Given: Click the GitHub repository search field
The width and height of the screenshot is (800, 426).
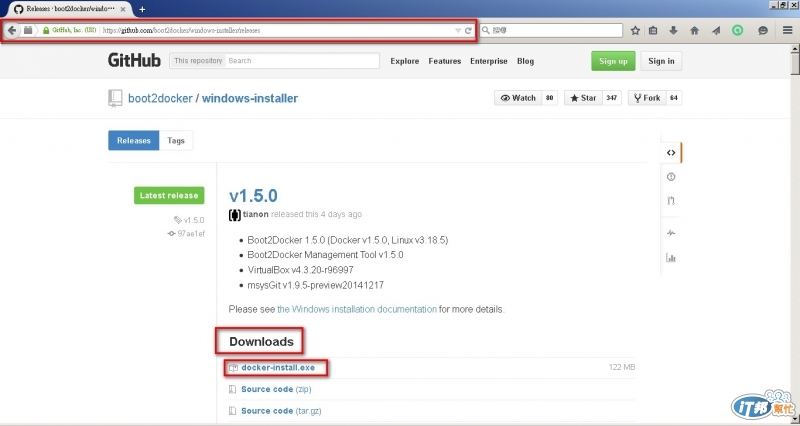Looking at the screenshot, I should [x=303, y=61].
